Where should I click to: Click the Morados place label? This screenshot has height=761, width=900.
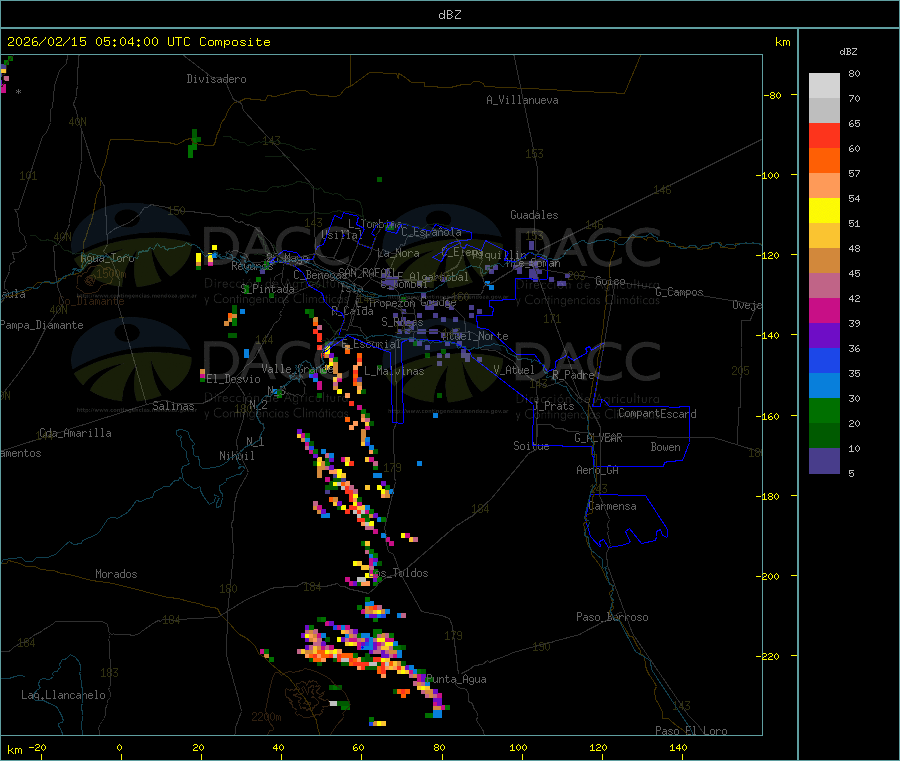coord(116,574)
